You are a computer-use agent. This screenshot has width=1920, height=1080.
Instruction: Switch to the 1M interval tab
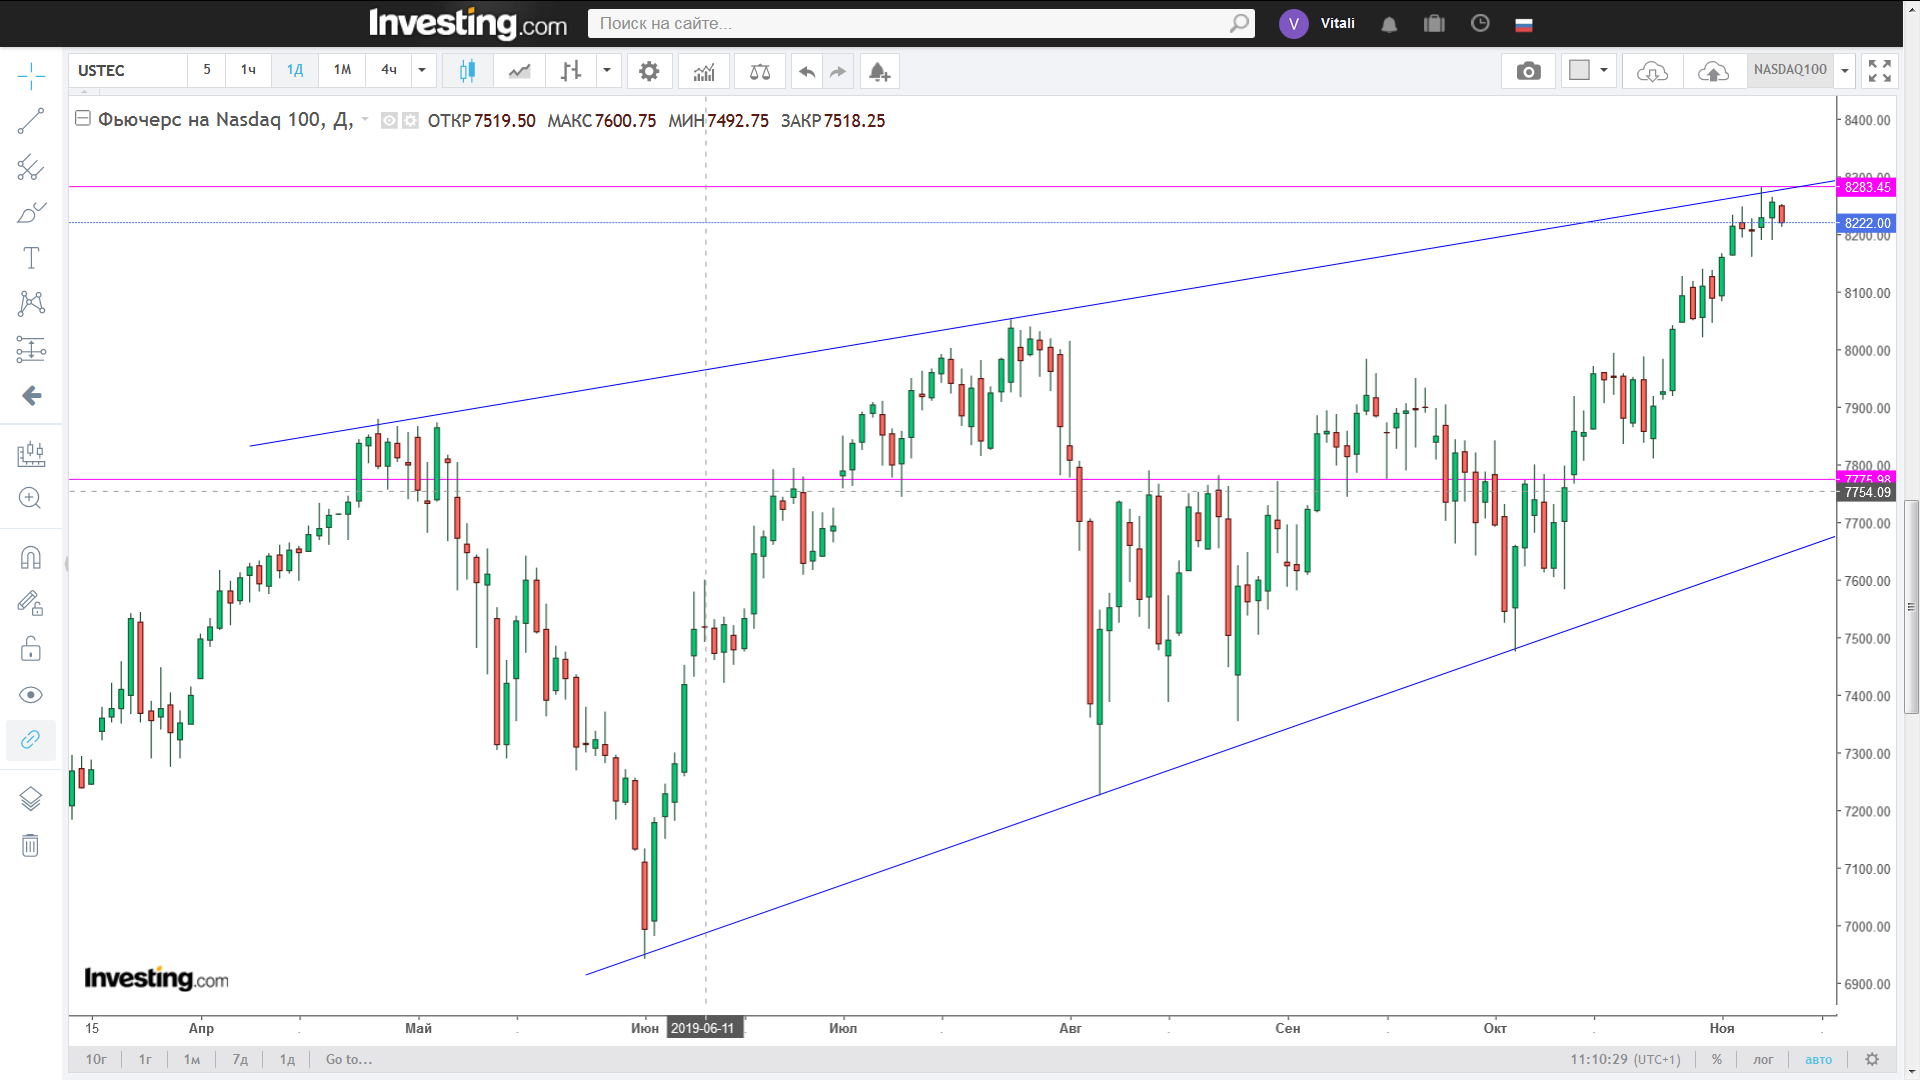[342, 70]
